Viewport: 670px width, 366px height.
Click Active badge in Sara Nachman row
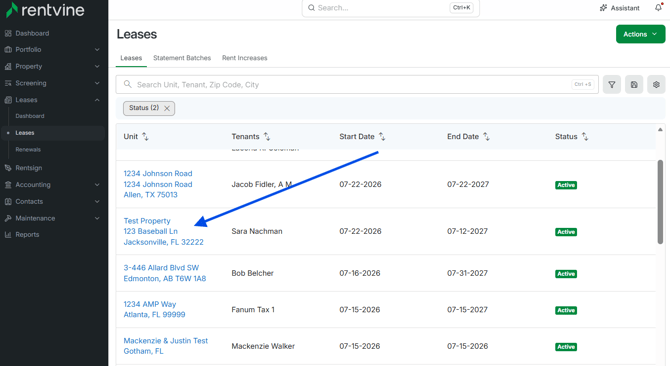566,232
